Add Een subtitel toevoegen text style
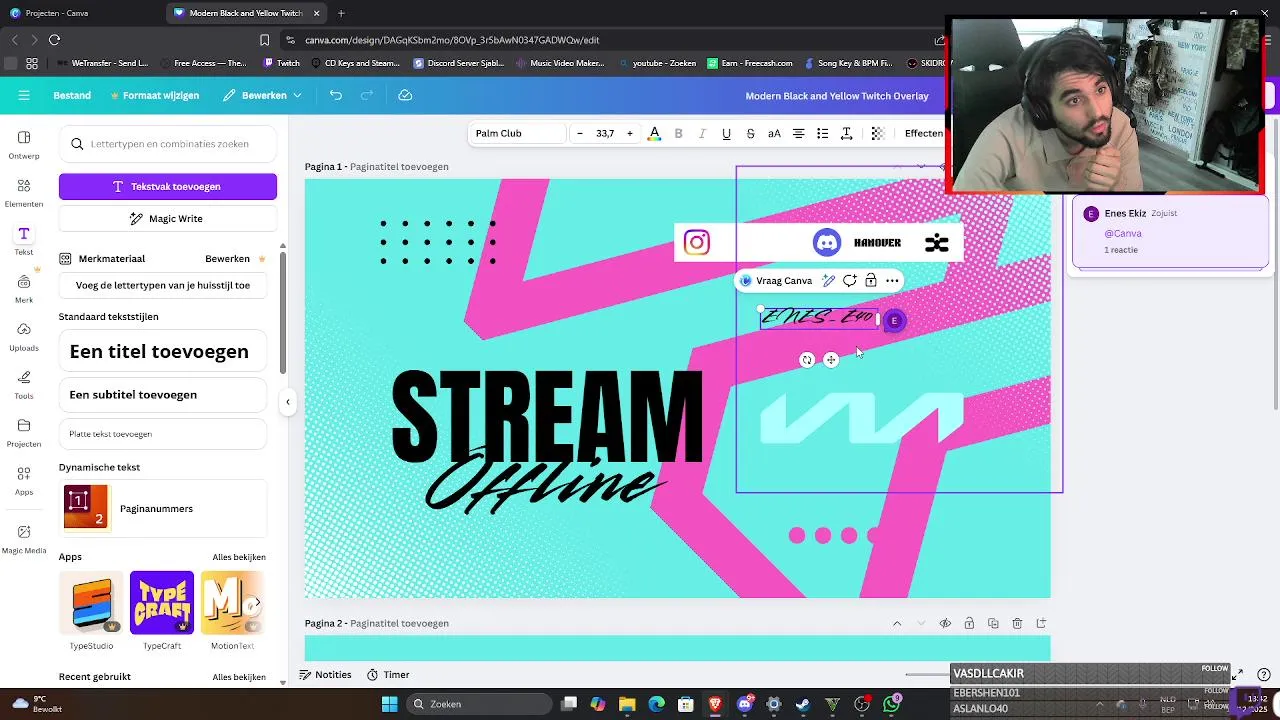The width and height of the screenshot is (1280, 720). click(x=163, y=395)
